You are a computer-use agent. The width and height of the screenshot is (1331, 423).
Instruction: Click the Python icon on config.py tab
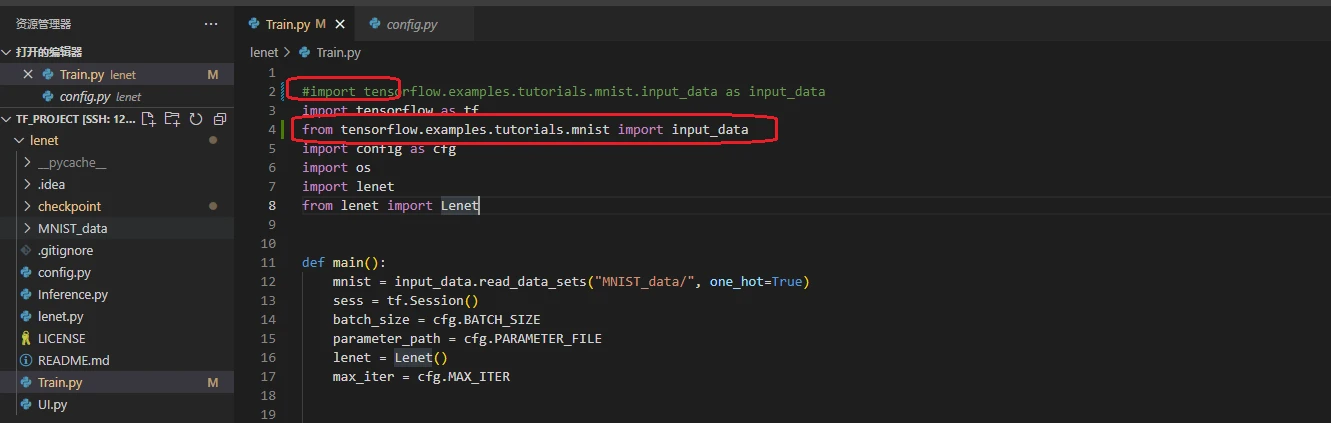coord(375,24)
